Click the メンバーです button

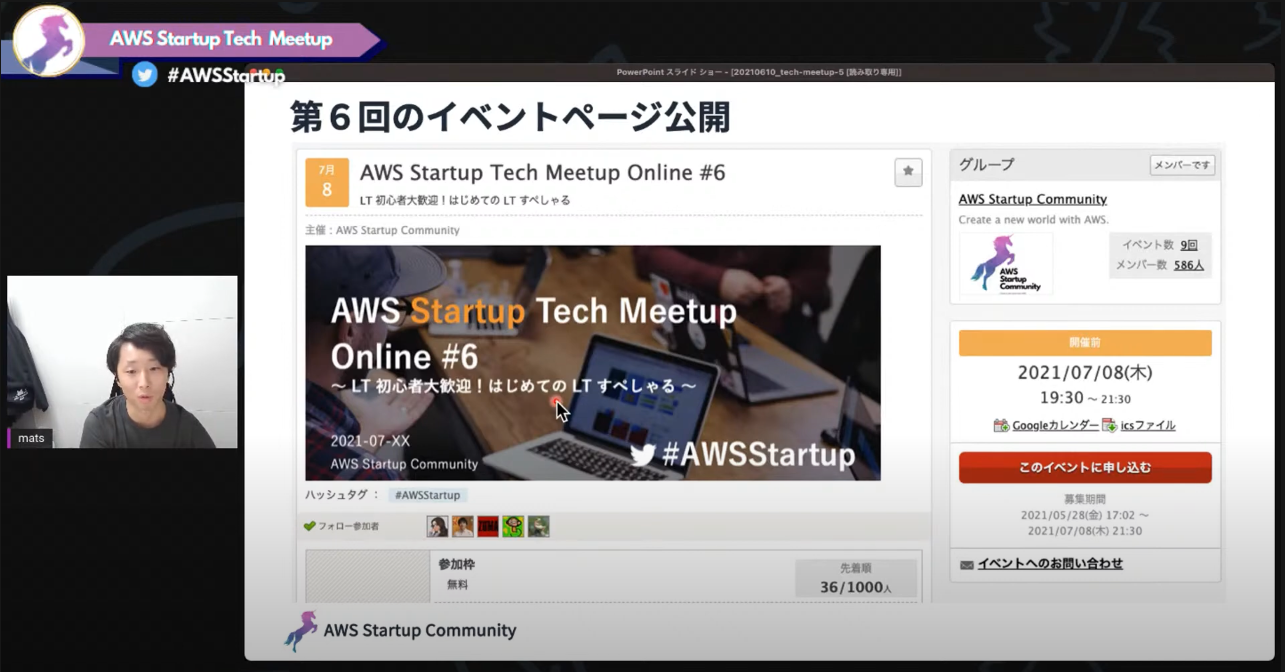tap(1182, 165)
